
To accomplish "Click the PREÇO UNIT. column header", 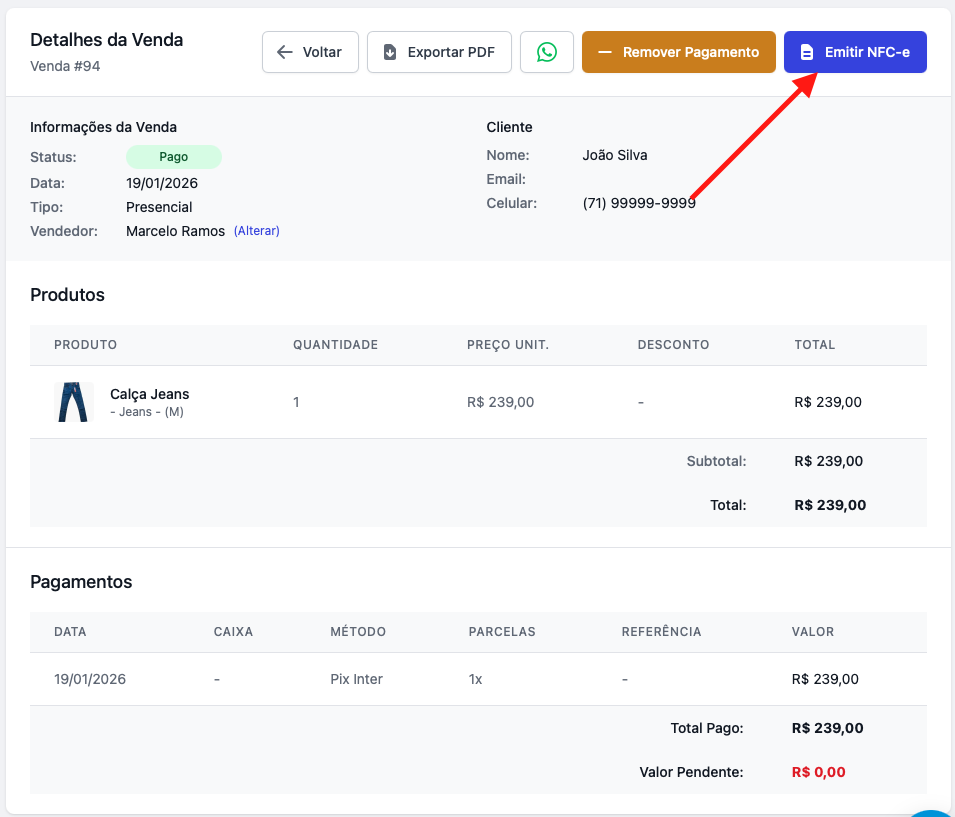I will [x=508, y=345].
